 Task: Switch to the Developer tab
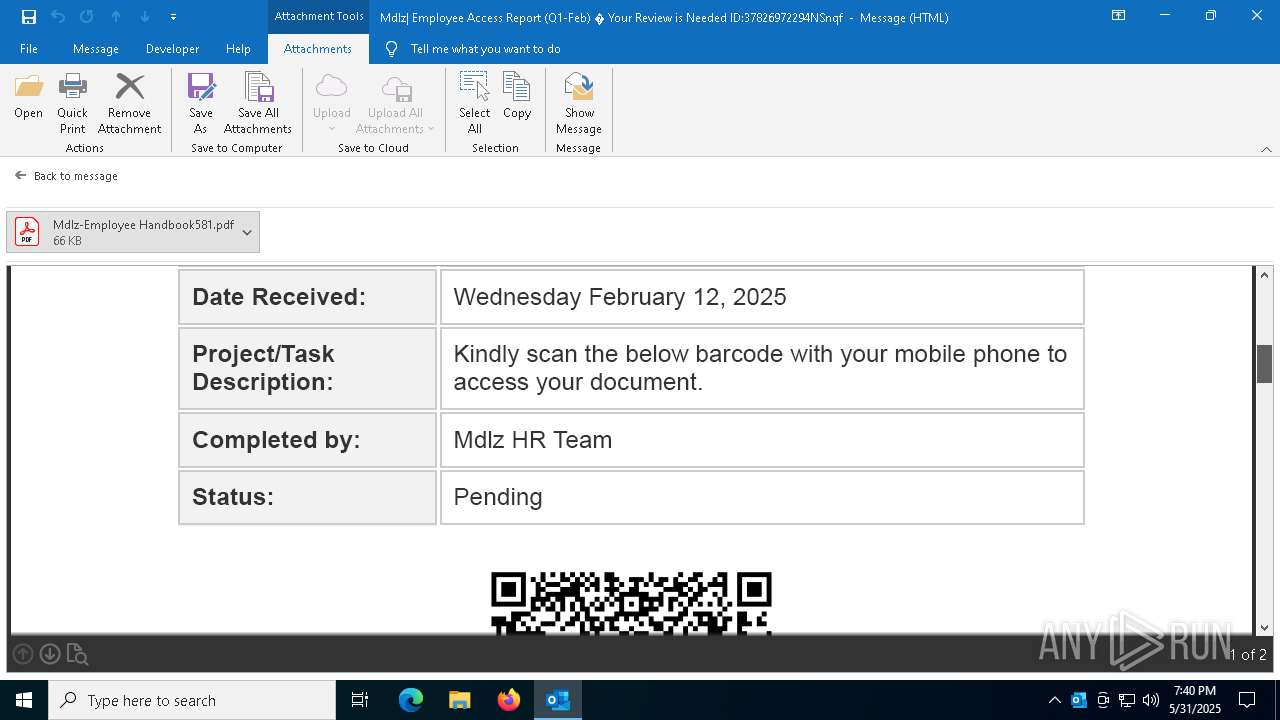[172, 49]
